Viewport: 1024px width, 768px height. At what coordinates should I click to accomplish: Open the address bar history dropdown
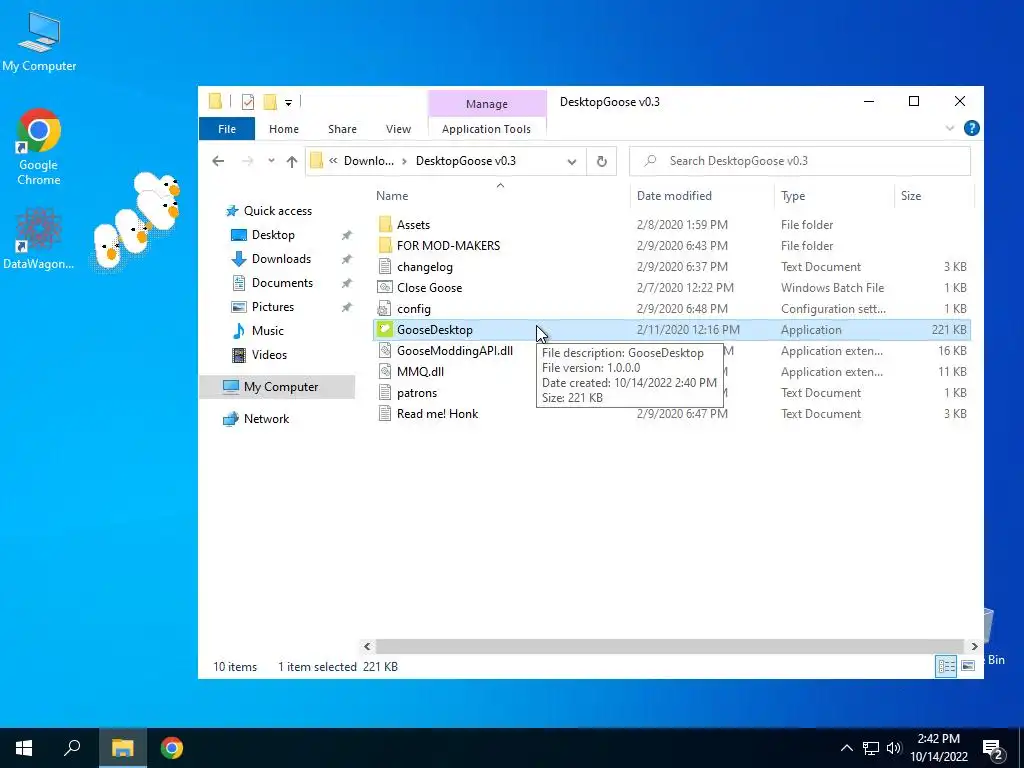pos(571,161)
